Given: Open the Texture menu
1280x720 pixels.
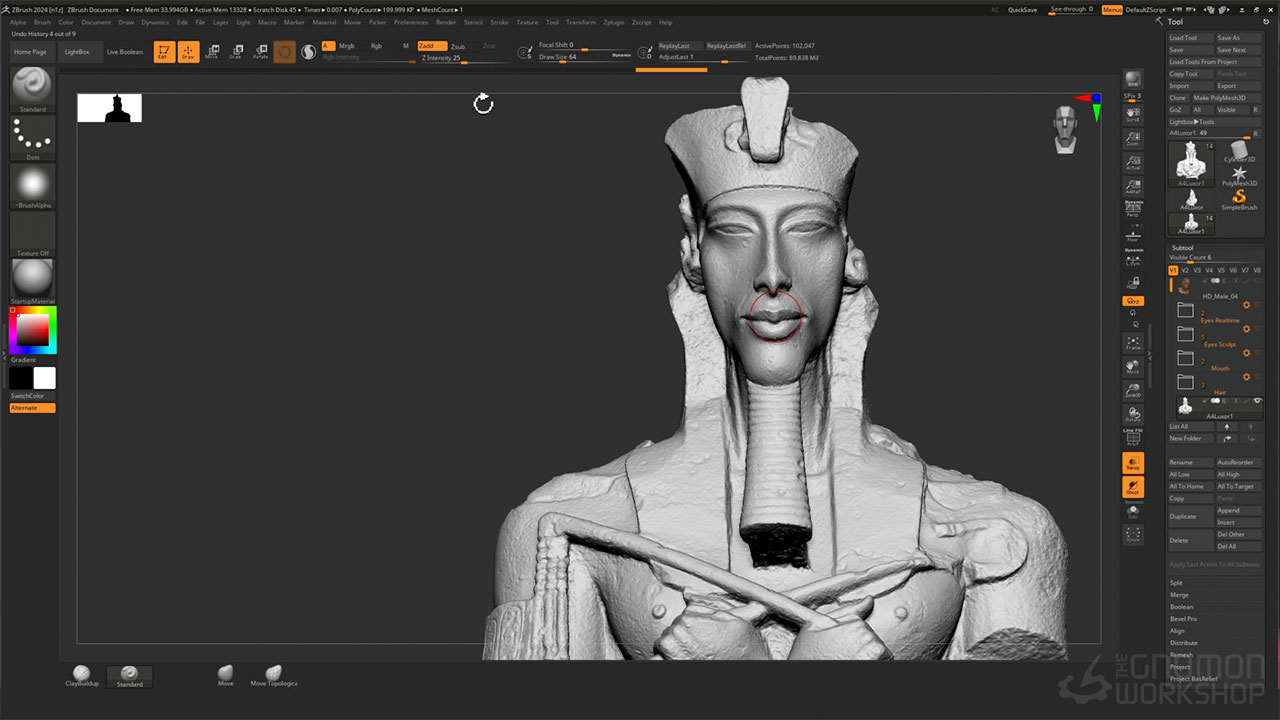Looking at the screenshot, I should [527, 22].
